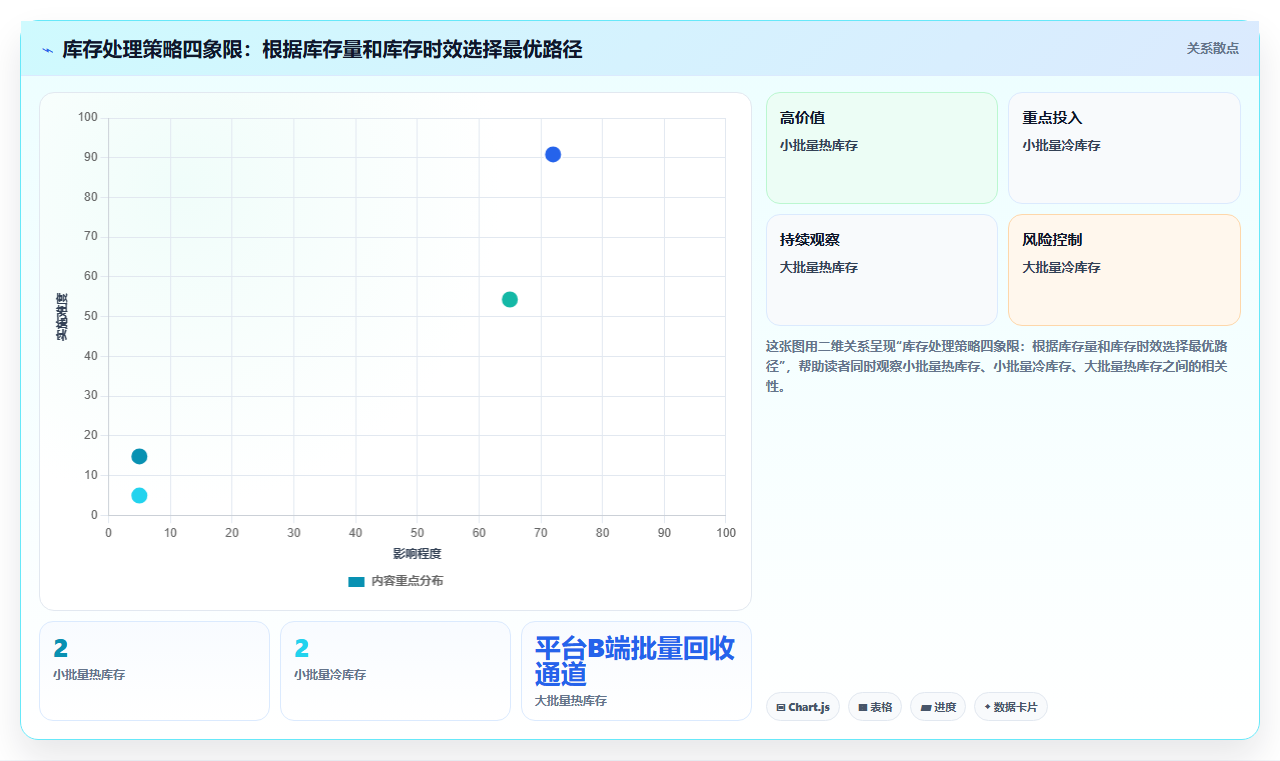This screenshot has width=1280, height=761.
Task: Click the 进度 tag
Action: pos(938,707)
